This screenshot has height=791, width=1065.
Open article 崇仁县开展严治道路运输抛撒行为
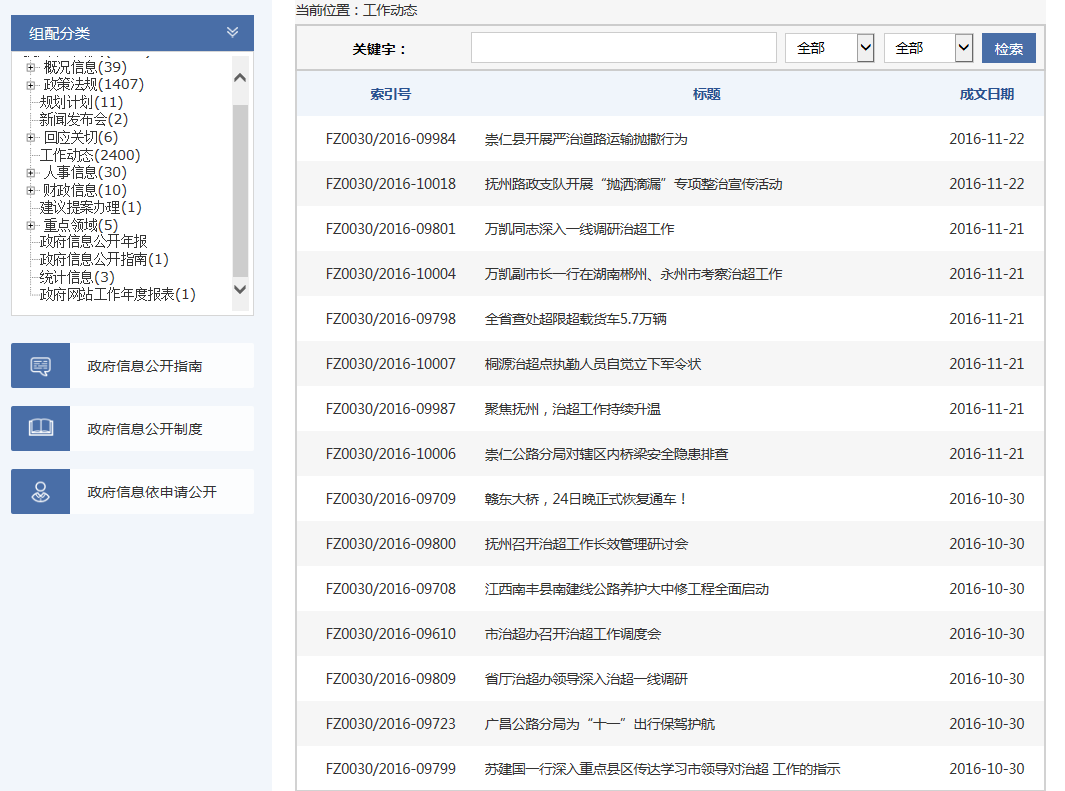click(x=586, y=139)
